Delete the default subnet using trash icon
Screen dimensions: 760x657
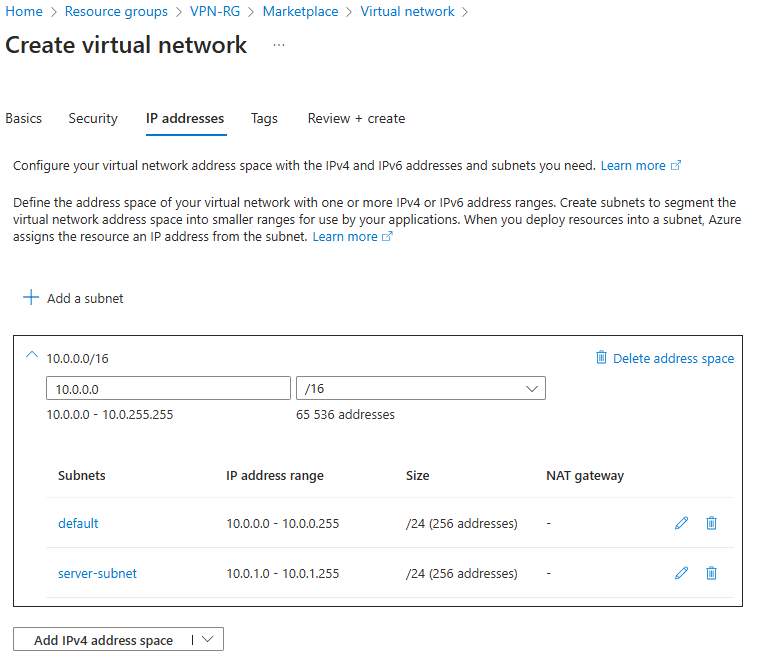[x=711, y=523]
